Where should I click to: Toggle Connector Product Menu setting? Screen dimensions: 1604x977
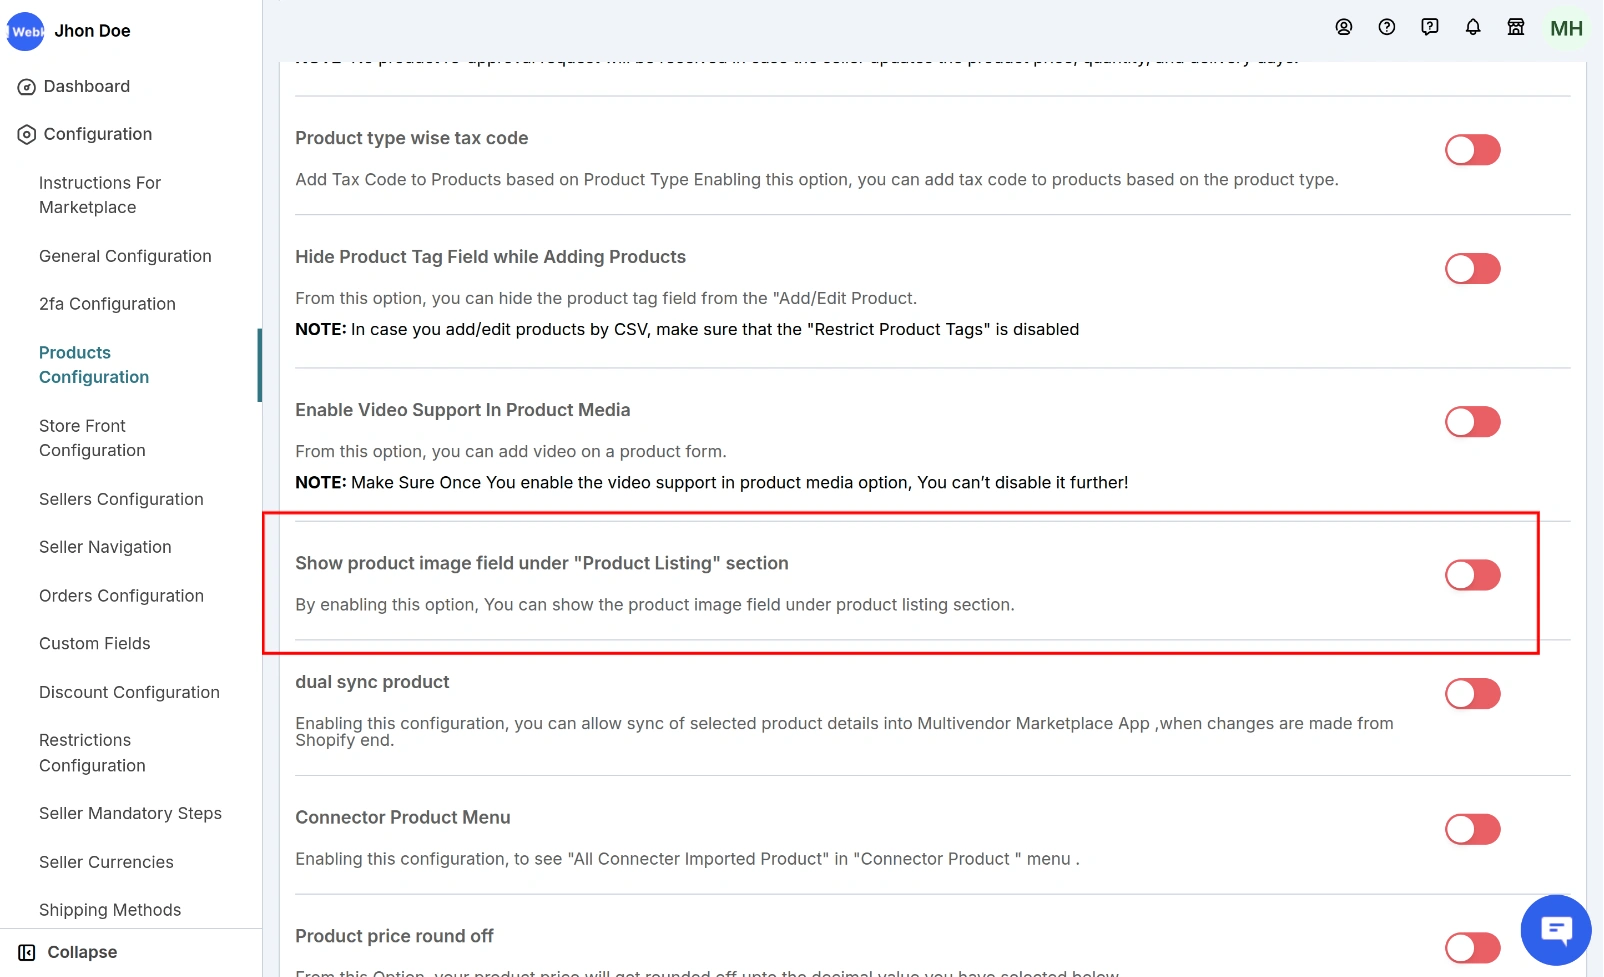(x=1472, y=829)
